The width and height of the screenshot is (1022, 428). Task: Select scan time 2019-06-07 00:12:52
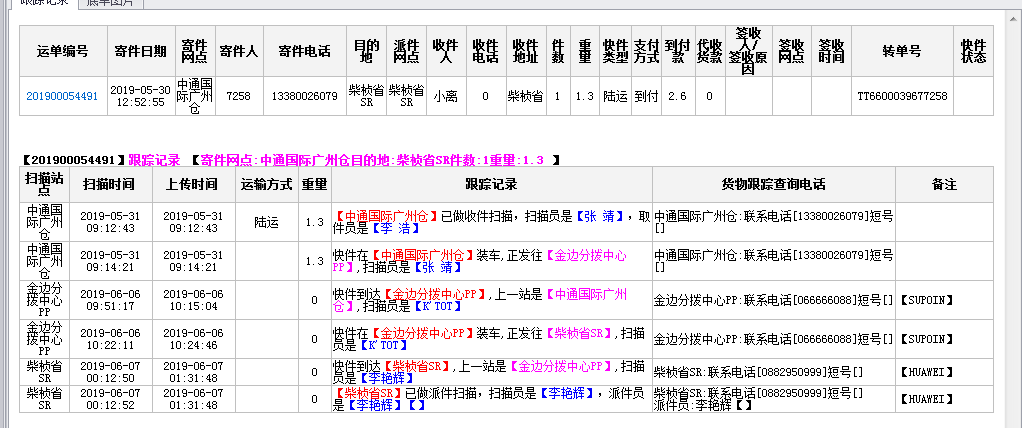[111, 399]
